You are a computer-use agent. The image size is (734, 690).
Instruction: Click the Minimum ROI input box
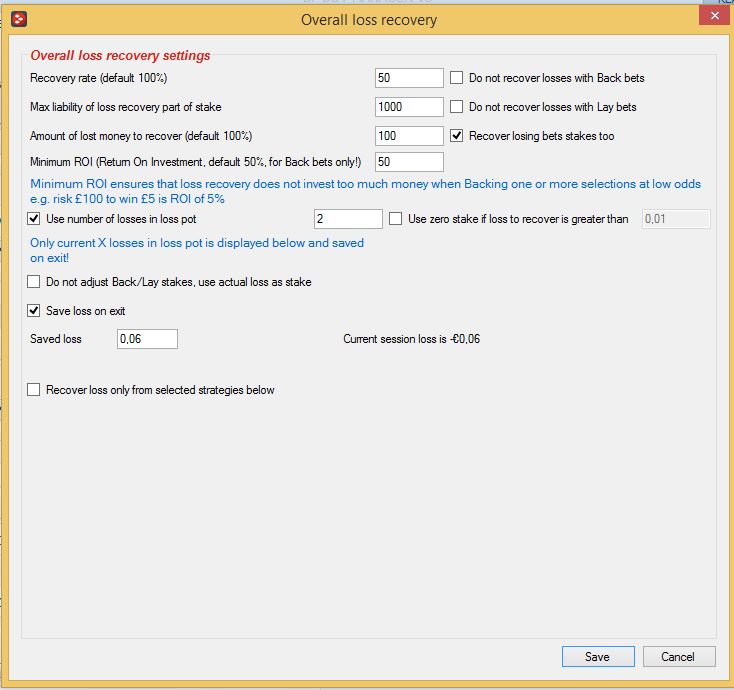click(x=409, y=162)
